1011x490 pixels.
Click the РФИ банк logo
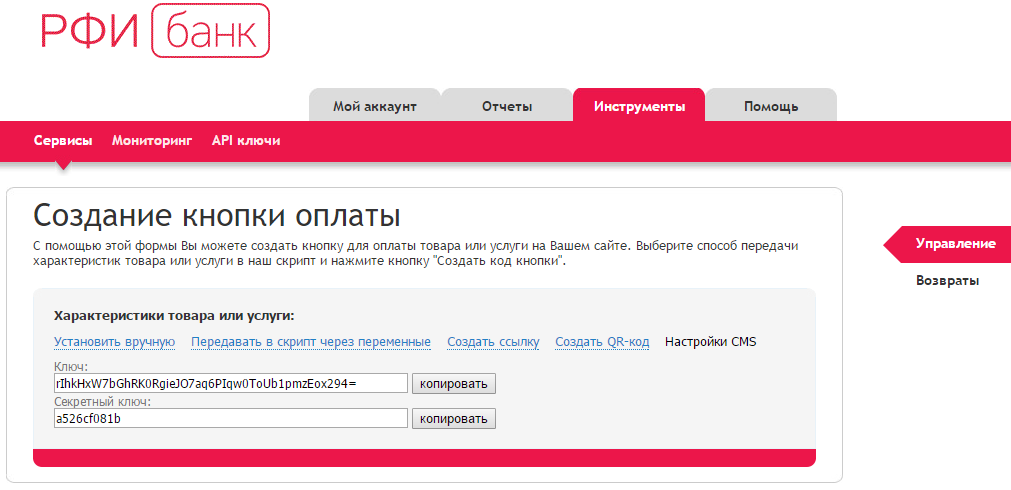tap(155, 31)
